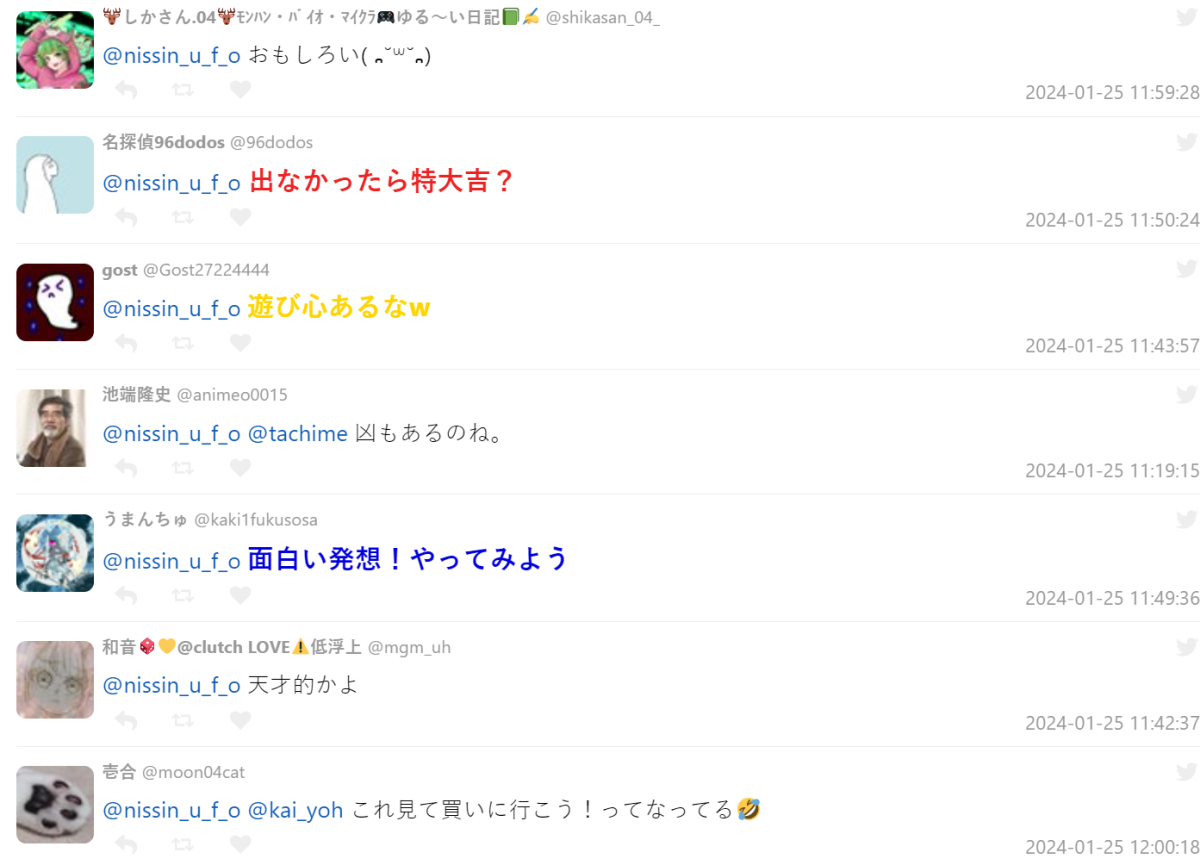The height and width of the screenshot is (865, 1200).
Task: Open gost's ghost avatar image
Action: (55, 302)
